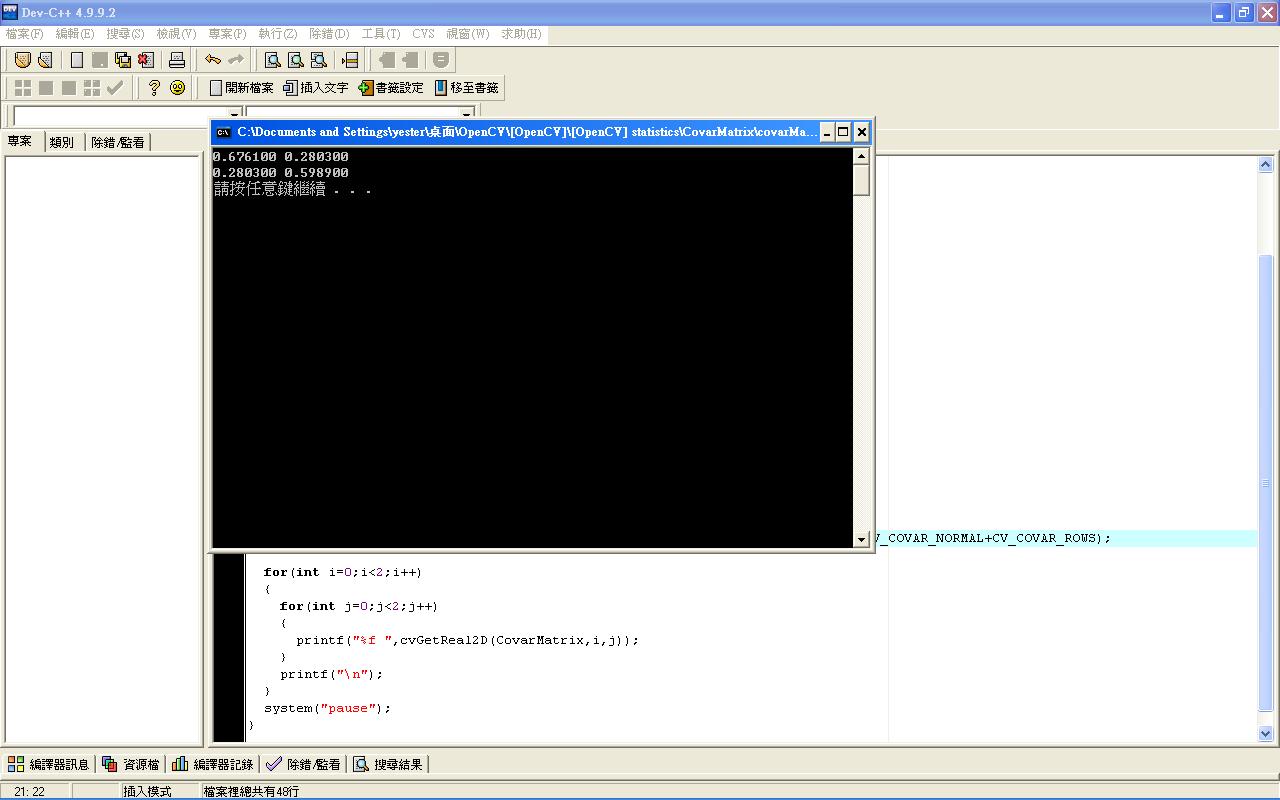Screen dimensions: 1280x800
Task: Click the system("pause"); code line
Action: click(x=328, y=708)
